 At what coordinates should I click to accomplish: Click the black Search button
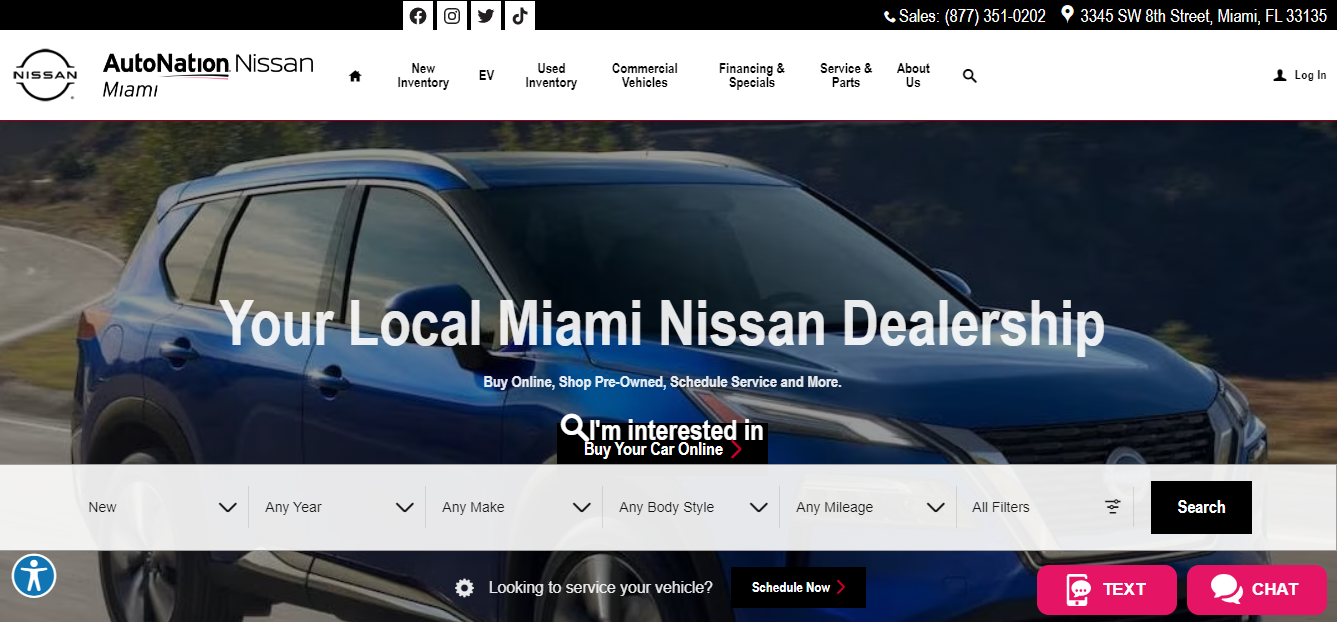1201,507
